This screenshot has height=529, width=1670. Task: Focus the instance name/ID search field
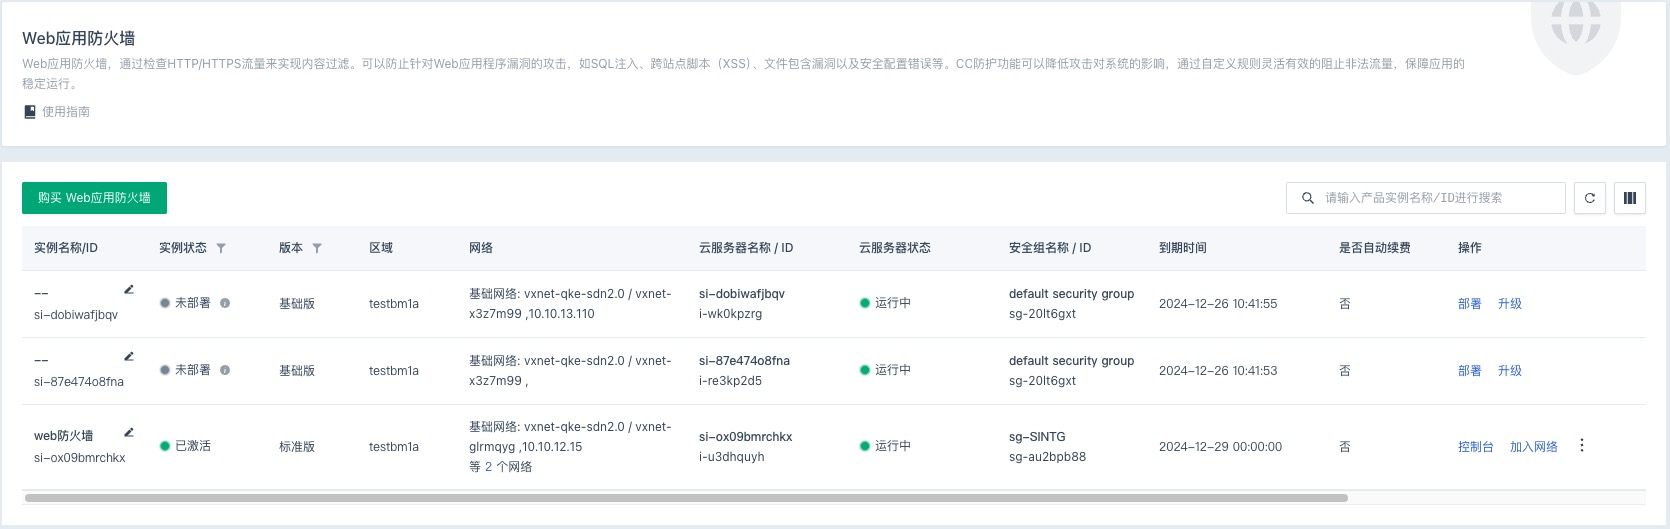(1425, 198)
